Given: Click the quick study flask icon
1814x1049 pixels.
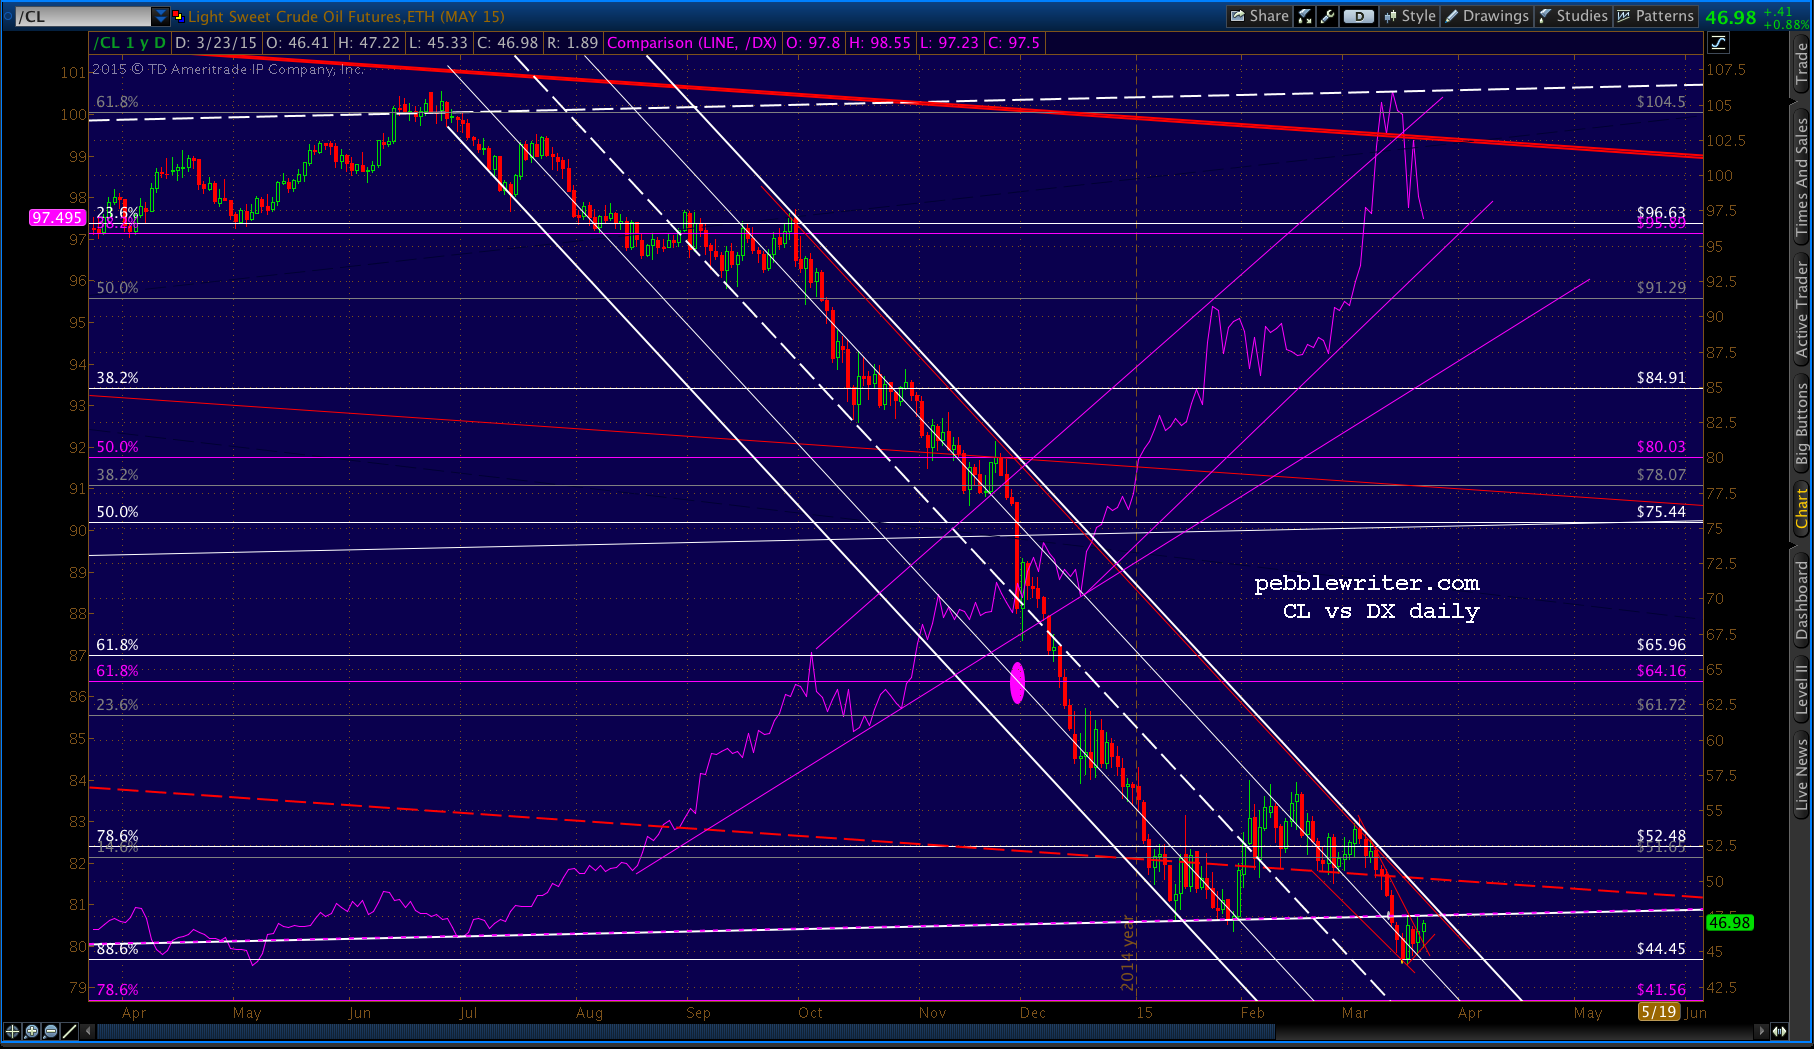Looking at the screenshot, I should 1305,16.
